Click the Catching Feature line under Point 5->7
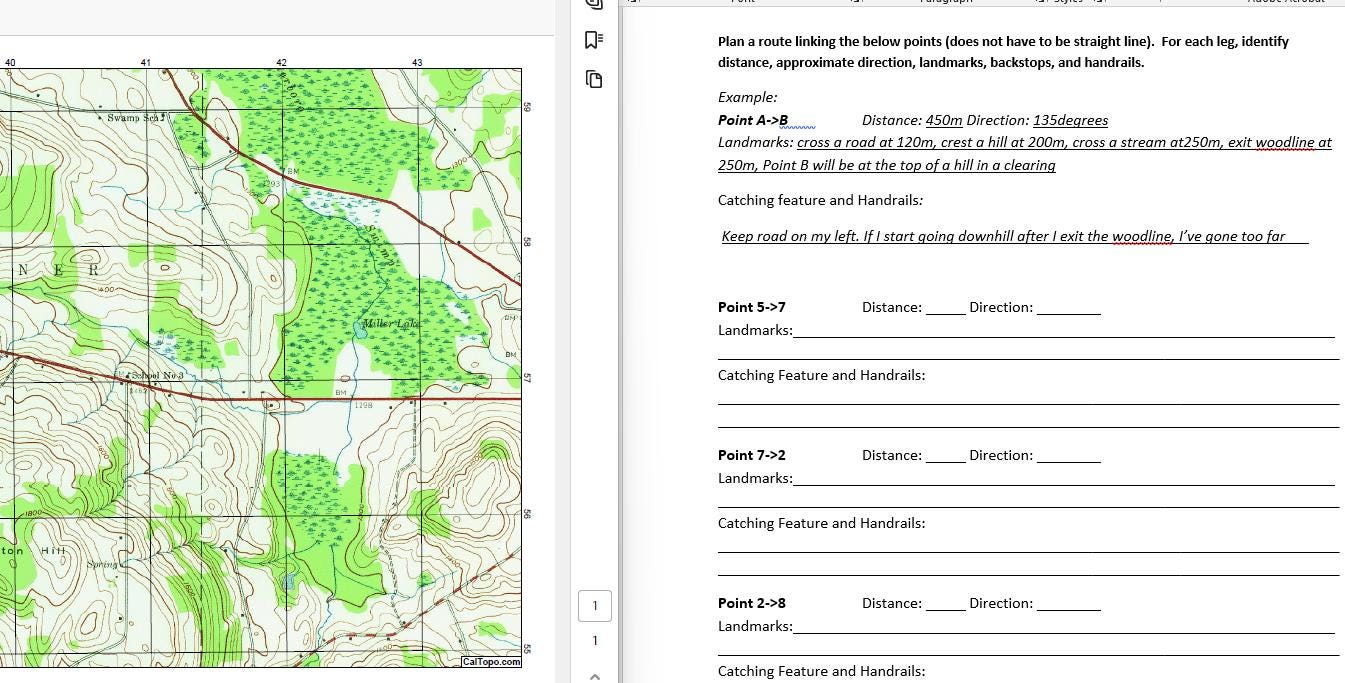The height and width of the screenshot is (683, 1345). click(x=1025, y=402)
